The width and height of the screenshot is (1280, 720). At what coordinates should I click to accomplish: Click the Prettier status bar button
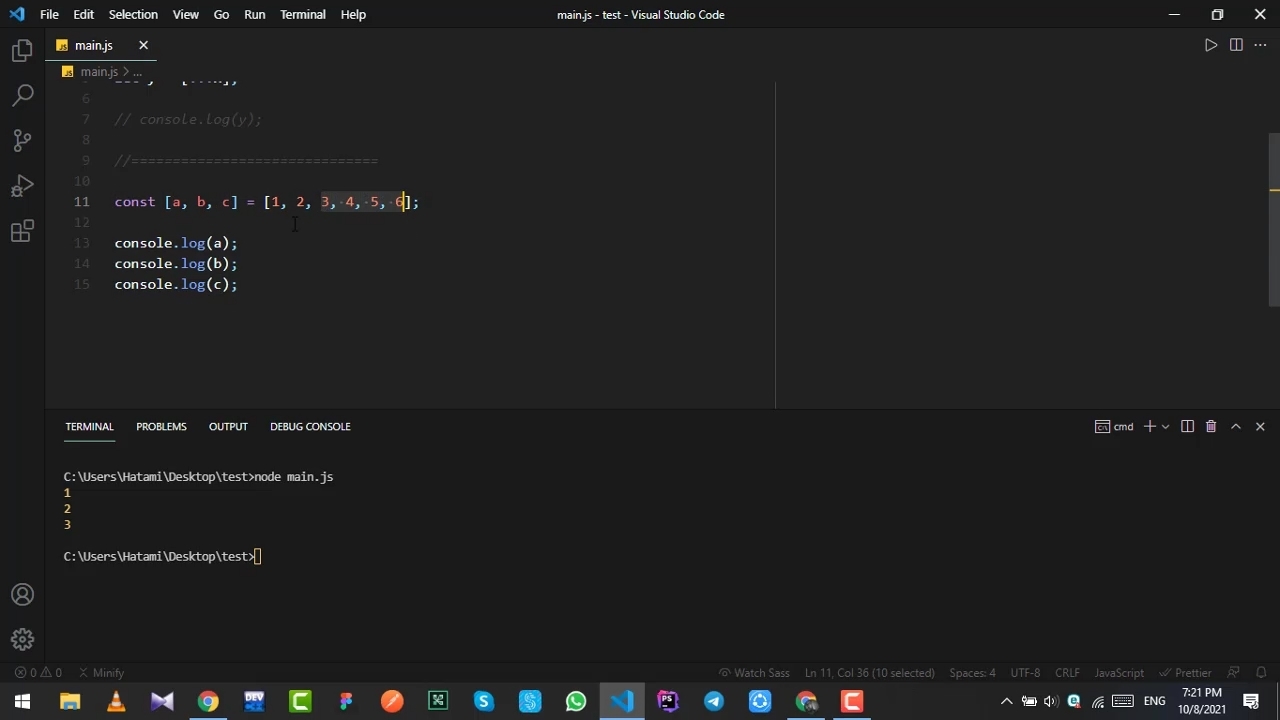coord(1184,673)
